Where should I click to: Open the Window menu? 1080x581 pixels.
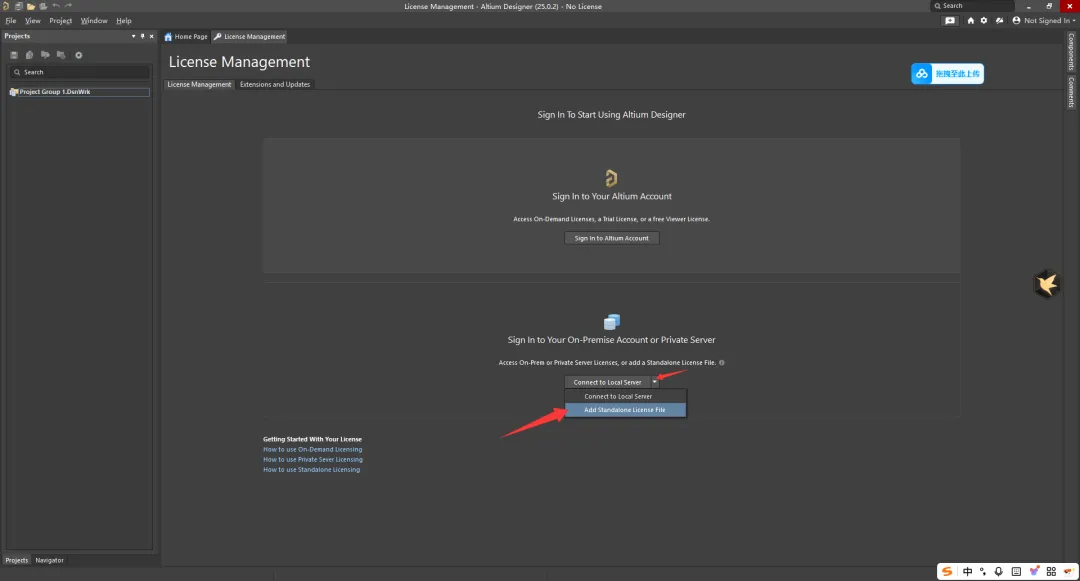[x=94, y=21]
